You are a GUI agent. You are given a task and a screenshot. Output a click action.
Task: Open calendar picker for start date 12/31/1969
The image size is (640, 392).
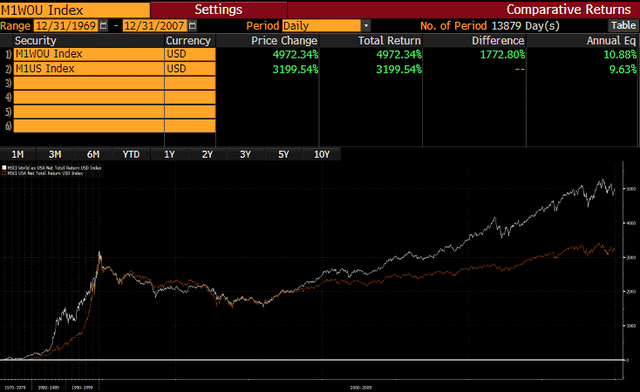pyautogui.click(x=104, y=26)
